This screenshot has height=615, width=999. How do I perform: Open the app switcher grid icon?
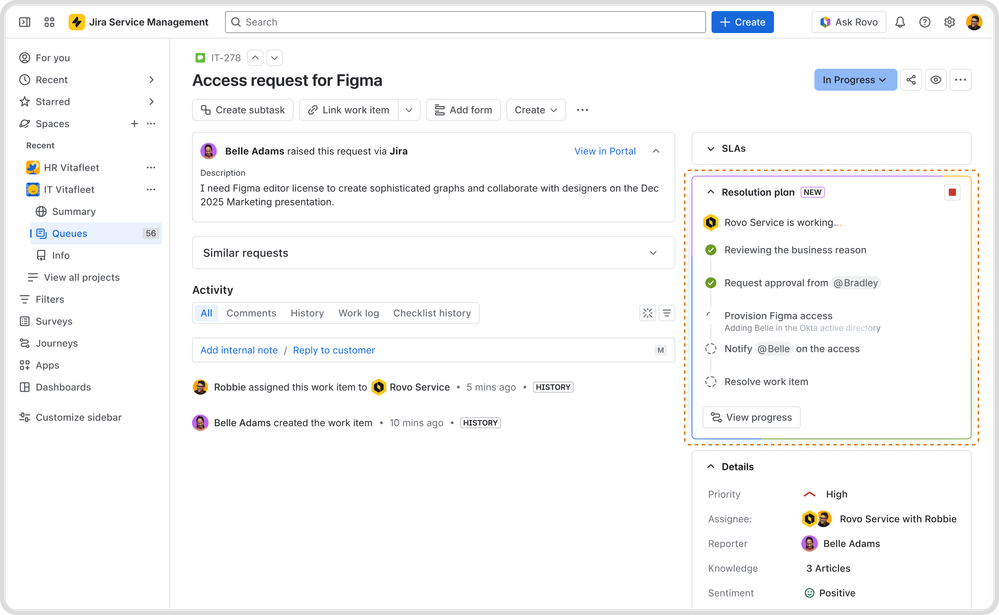pyautogui.click(x=49, y=22)
